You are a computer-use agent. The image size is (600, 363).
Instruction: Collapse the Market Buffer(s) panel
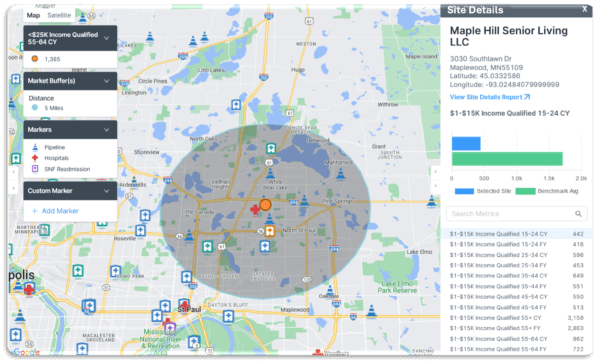[107, 81]
